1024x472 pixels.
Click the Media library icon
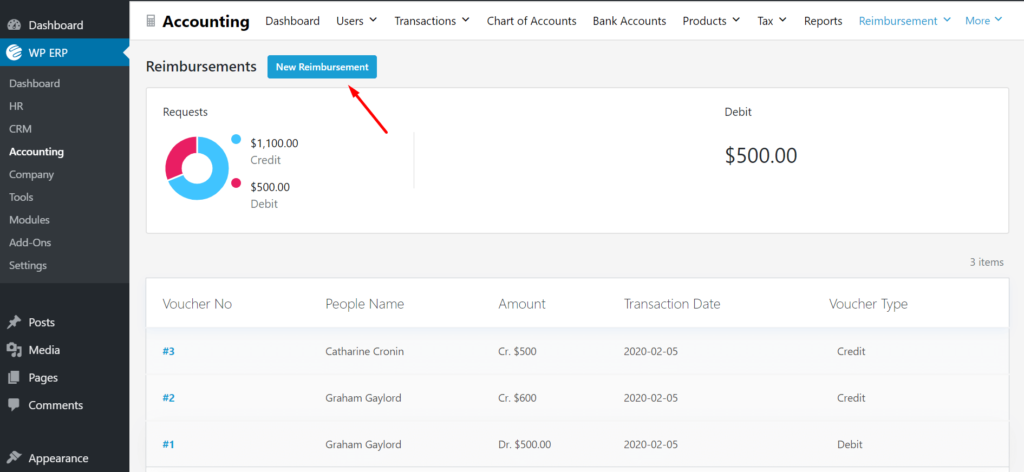pos(14,350)
